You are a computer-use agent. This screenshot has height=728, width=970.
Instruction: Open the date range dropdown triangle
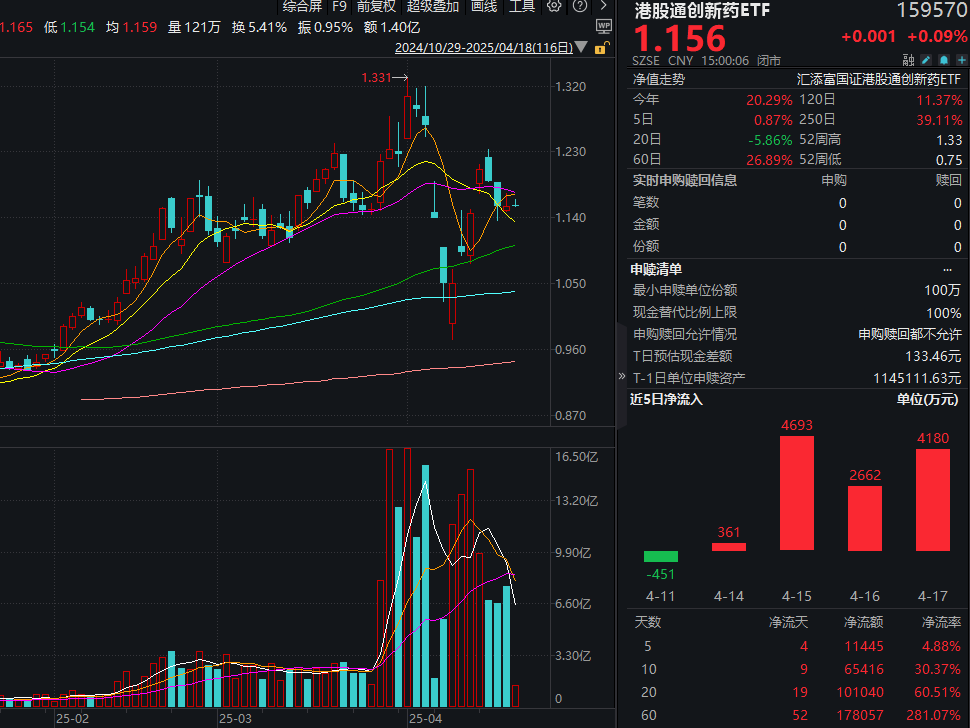tap(581, 47)
